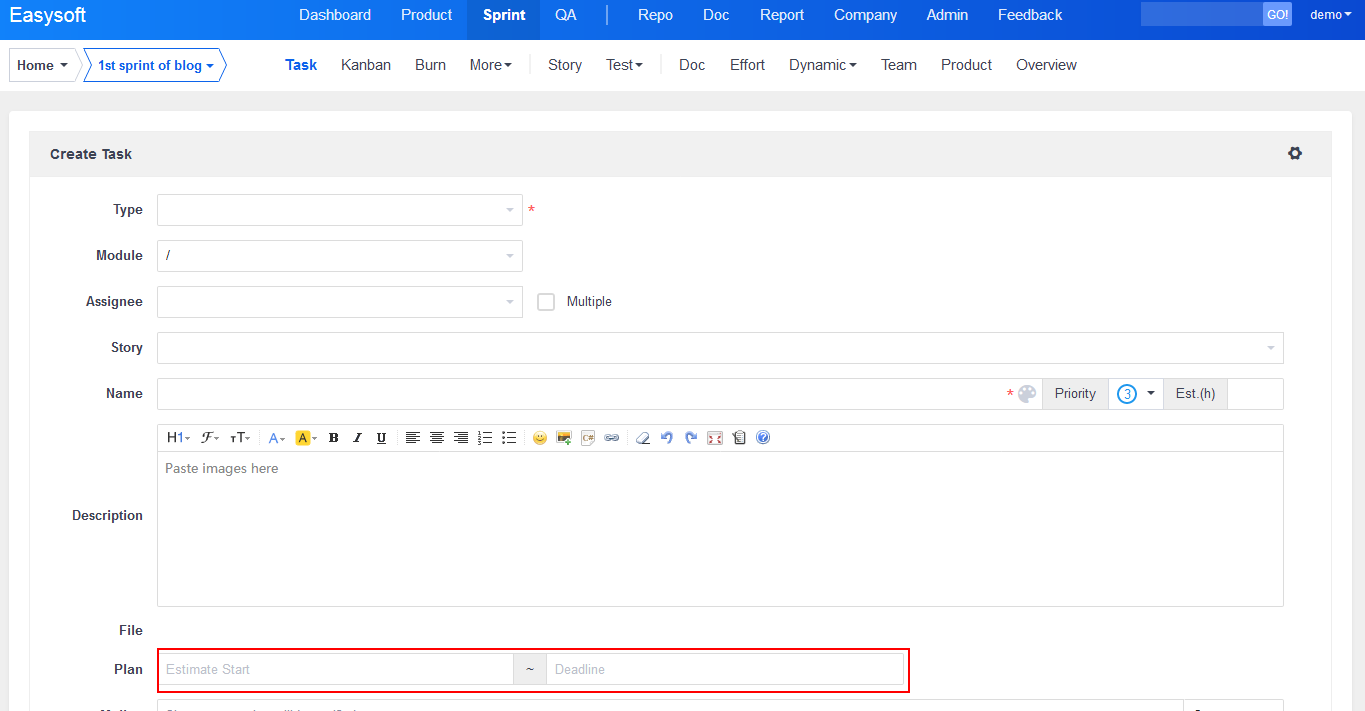Screen dimensions: 1365x711
Task: Switch to the Kanban tab
Action: click(366, 65)
